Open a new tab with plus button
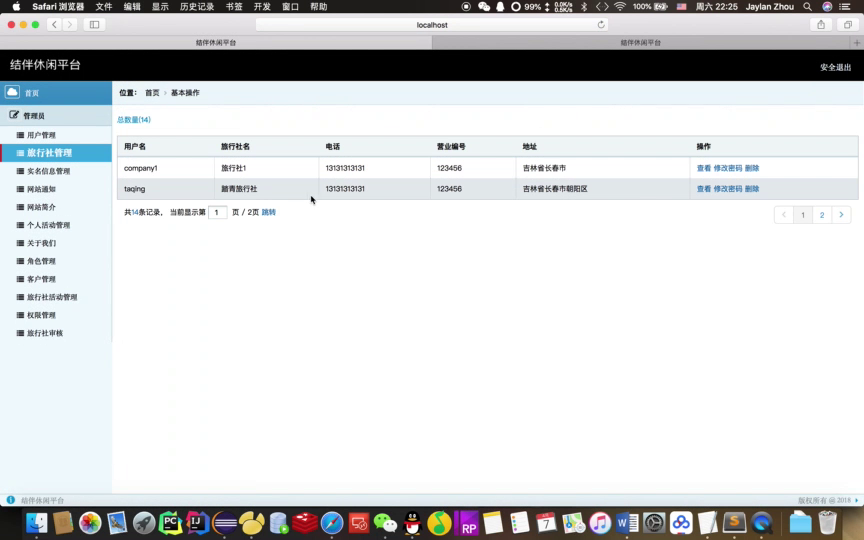 coord(857,42)
